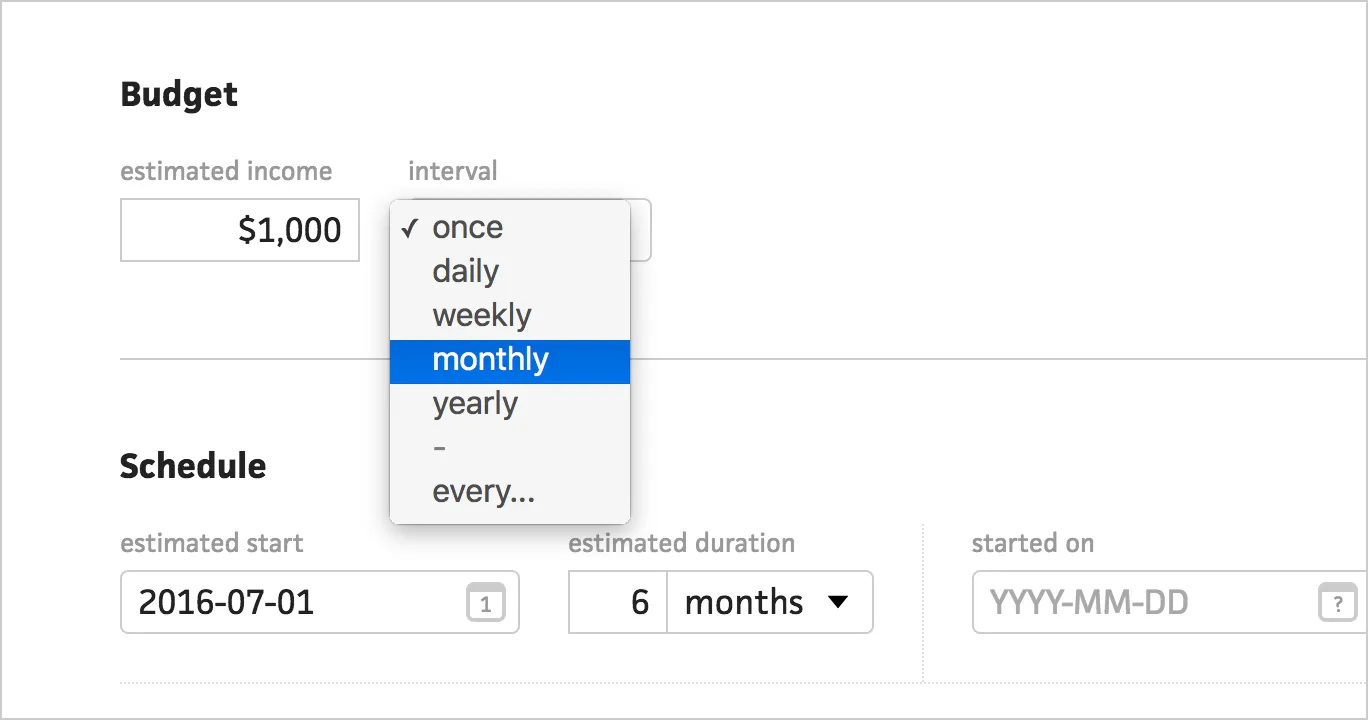Click the calendar icon beside estimated start
The width and height of the screenshot is (1368, 720).
487,602
